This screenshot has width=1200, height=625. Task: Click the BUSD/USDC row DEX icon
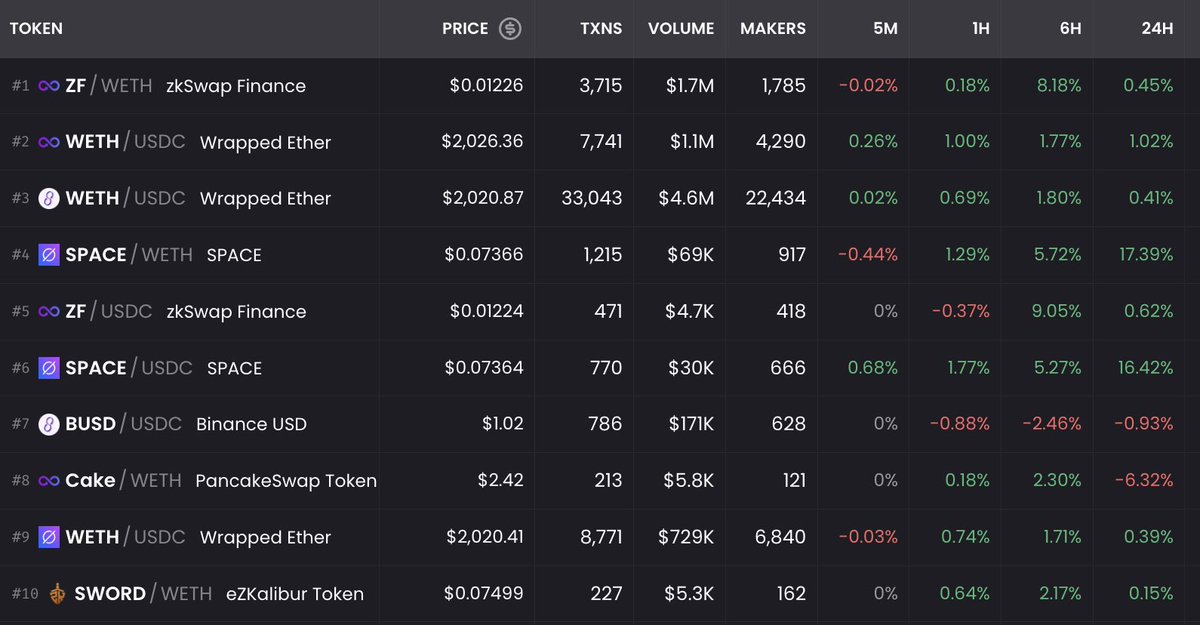click(49, 424)
